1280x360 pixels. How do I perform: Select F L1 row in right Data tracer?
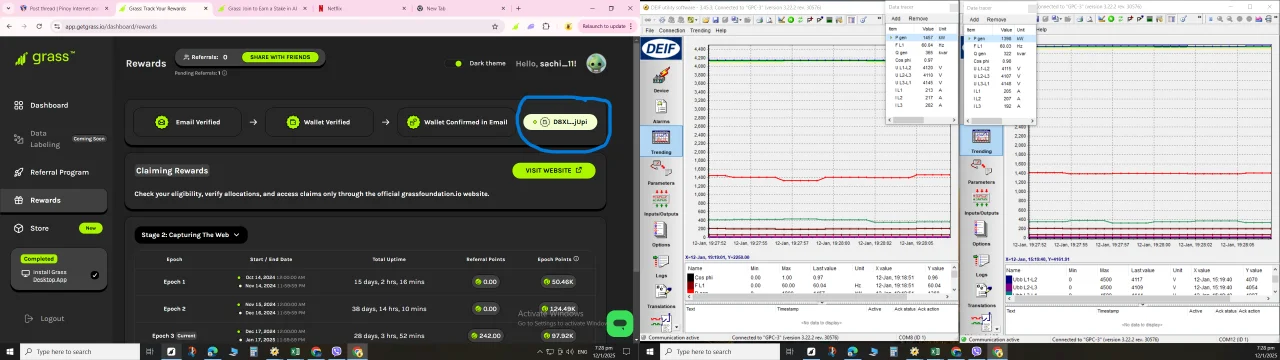click(x=998, y=45)
